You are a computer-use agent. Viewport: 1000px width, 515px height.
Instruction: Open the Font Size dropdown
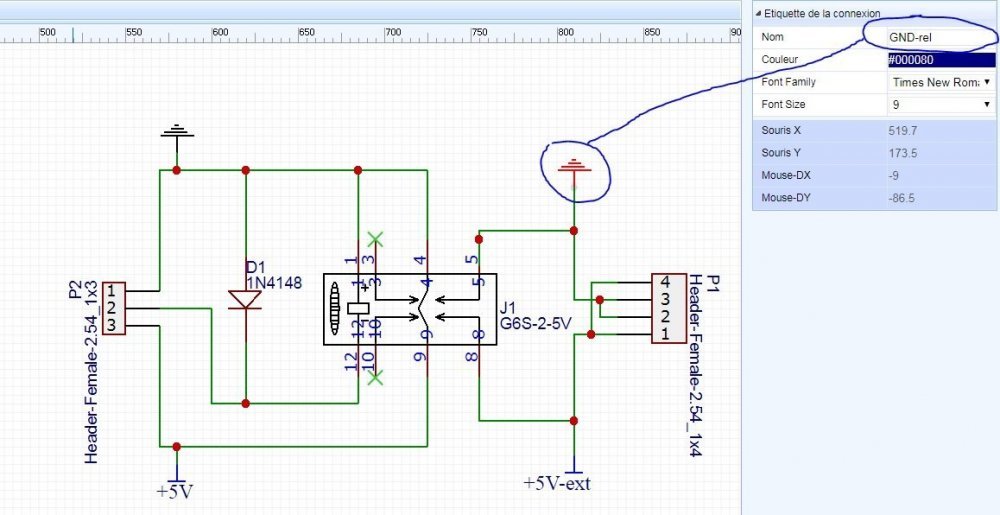click(941, 105)
